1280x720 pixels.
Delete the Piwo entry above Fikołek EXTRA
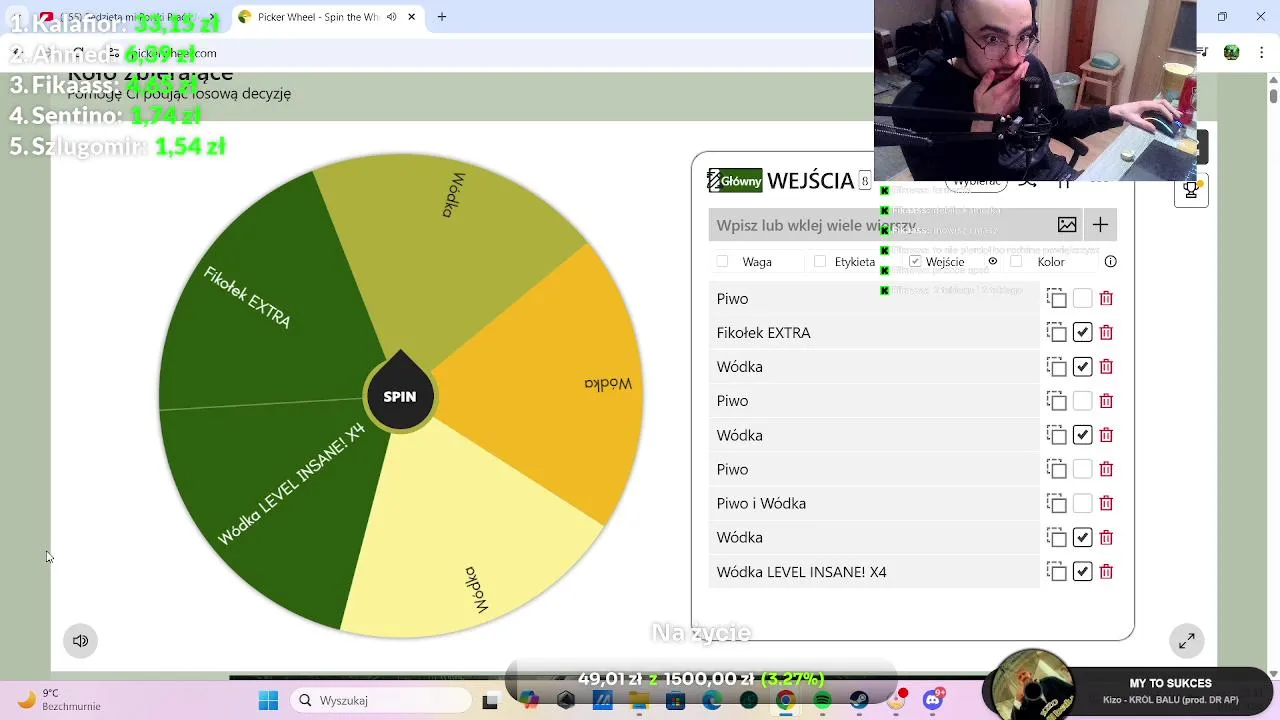coord(1106,299)
